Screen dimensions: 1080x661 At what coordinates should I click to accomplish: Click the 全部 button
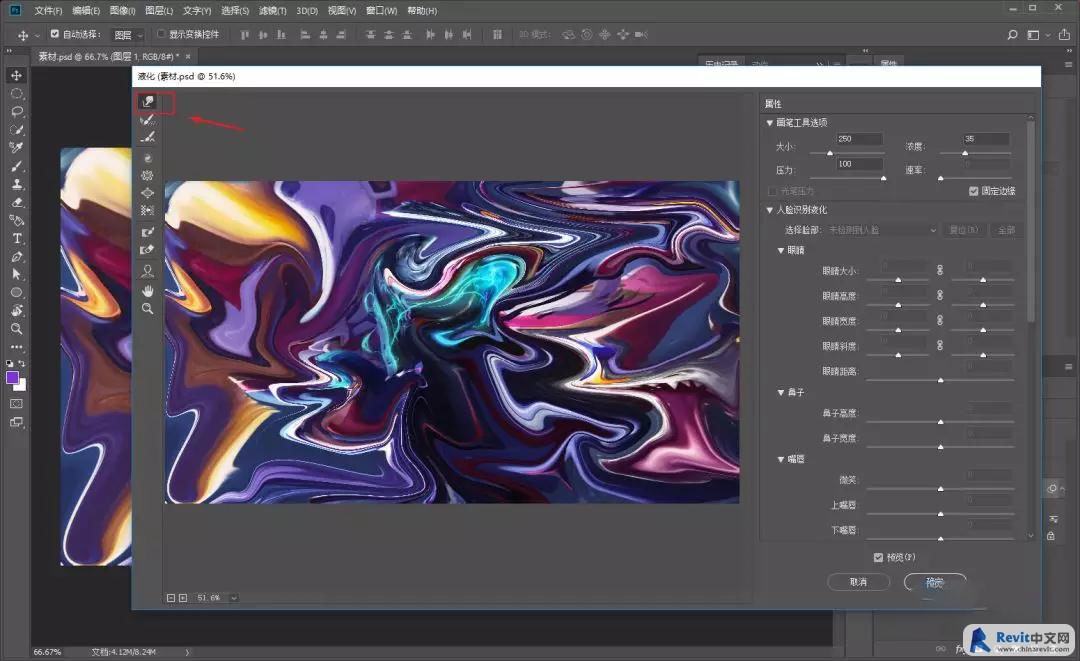coord(1006,230)
